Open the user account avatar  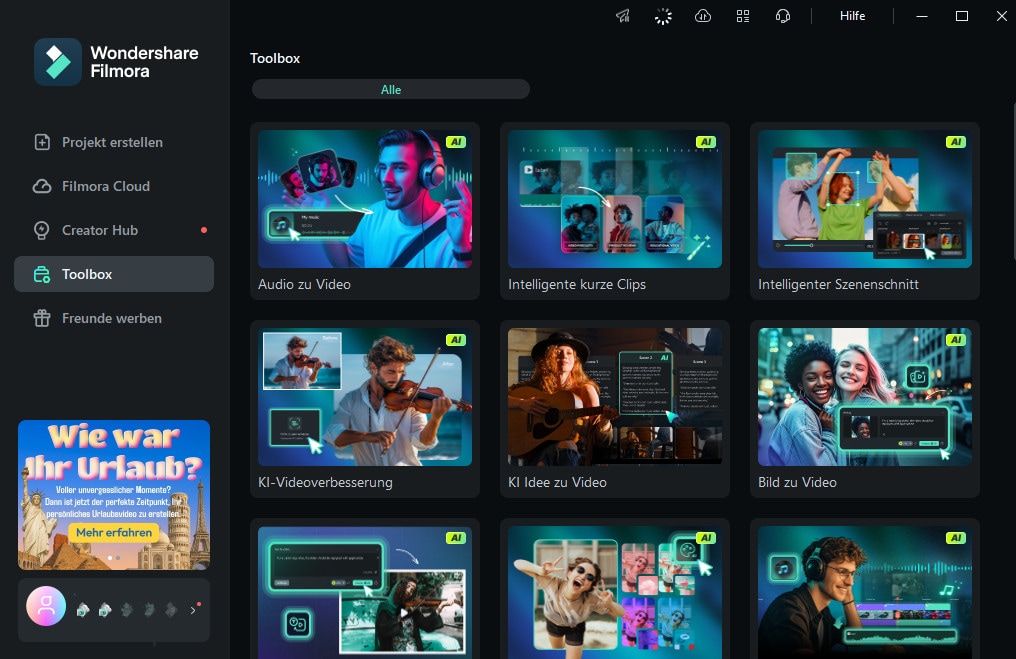[46, 607]
